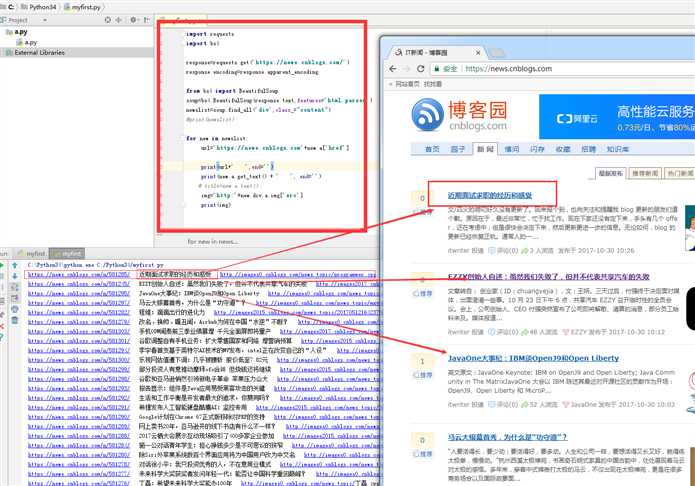Image resolution: width=695 pixels, height=486 pixels.
Task: Click the forward arrow in Chrome browser
Action: click(406, 69)
